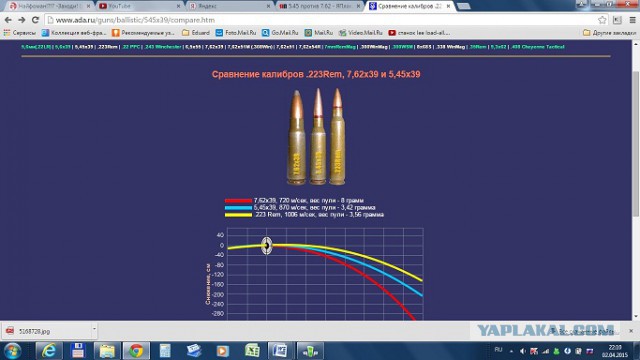Image resolution: width=640 pixels, height=360 pixels.
Task: Reload the ada.ru page
Action: click(35, 20)
